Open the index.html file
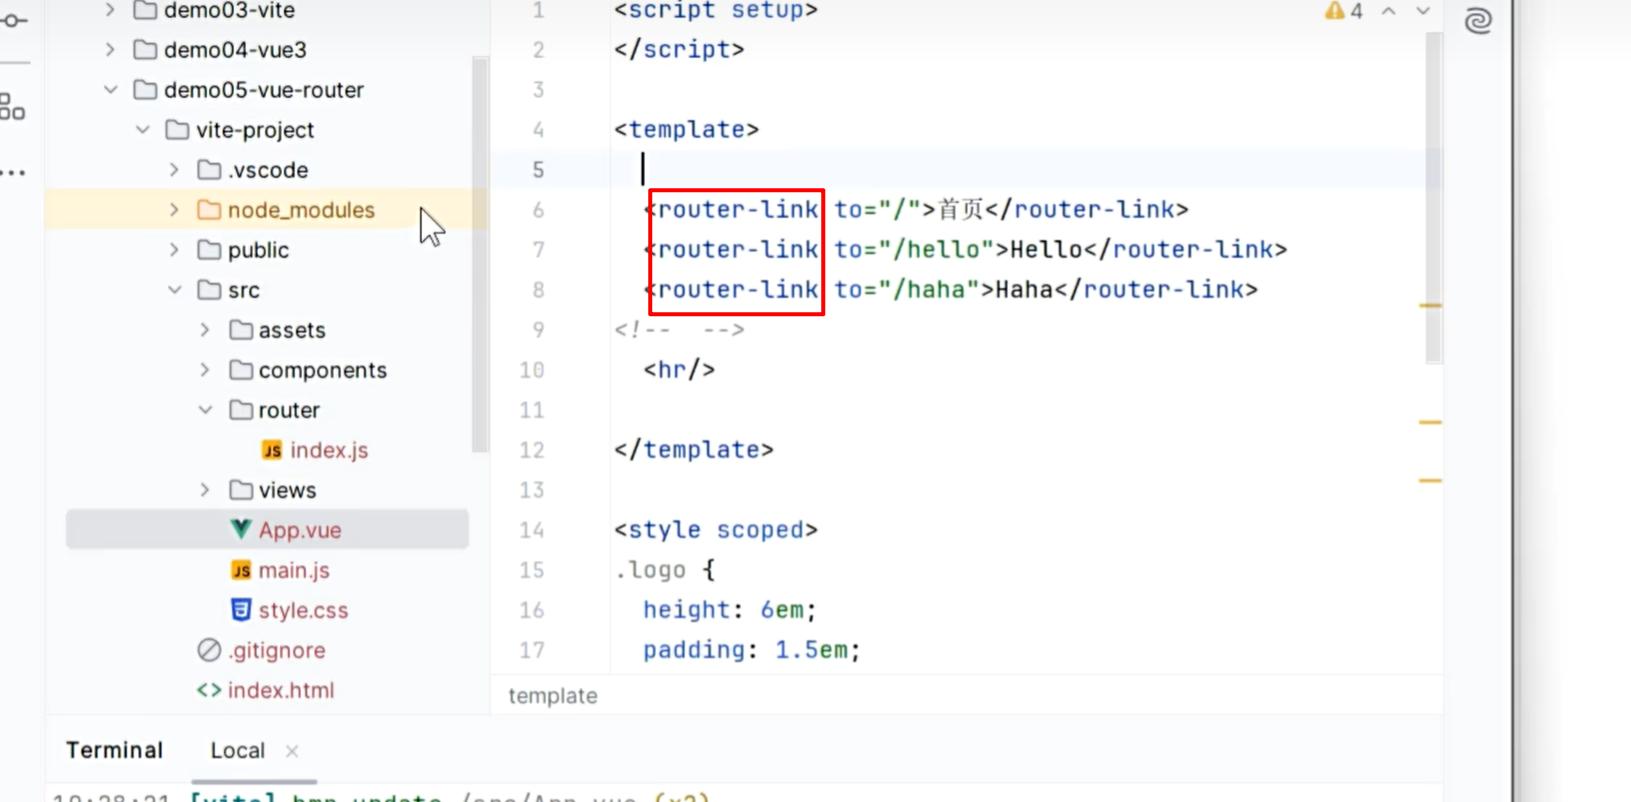Viewport: 1631px width, 802px height. pos(281,690)
